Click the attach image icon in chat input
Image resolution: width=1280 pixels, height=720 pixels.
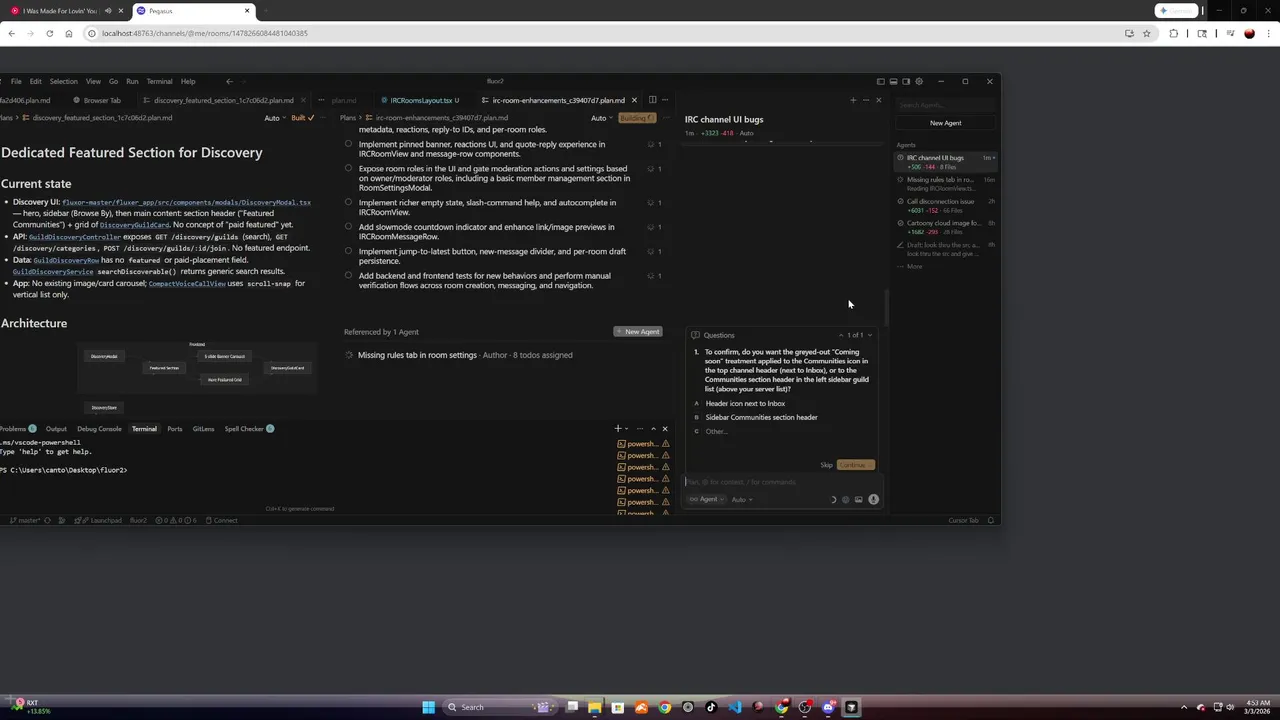point(858,499)
